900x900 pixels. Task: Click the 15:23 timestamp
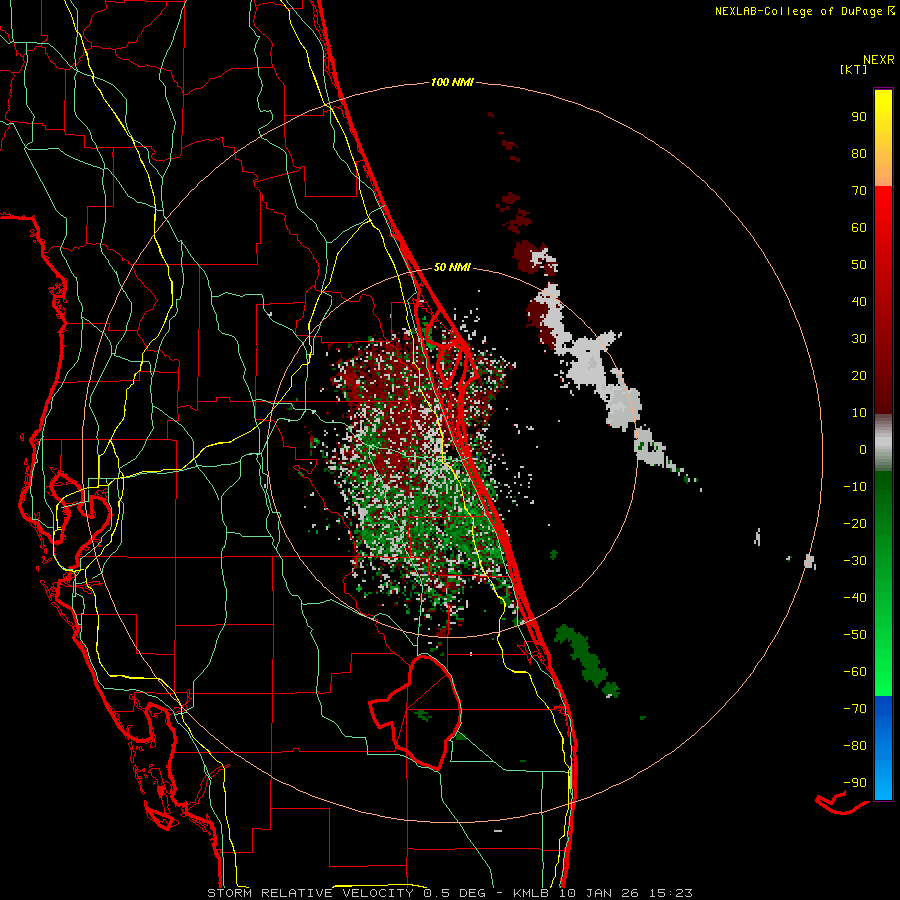671,893
